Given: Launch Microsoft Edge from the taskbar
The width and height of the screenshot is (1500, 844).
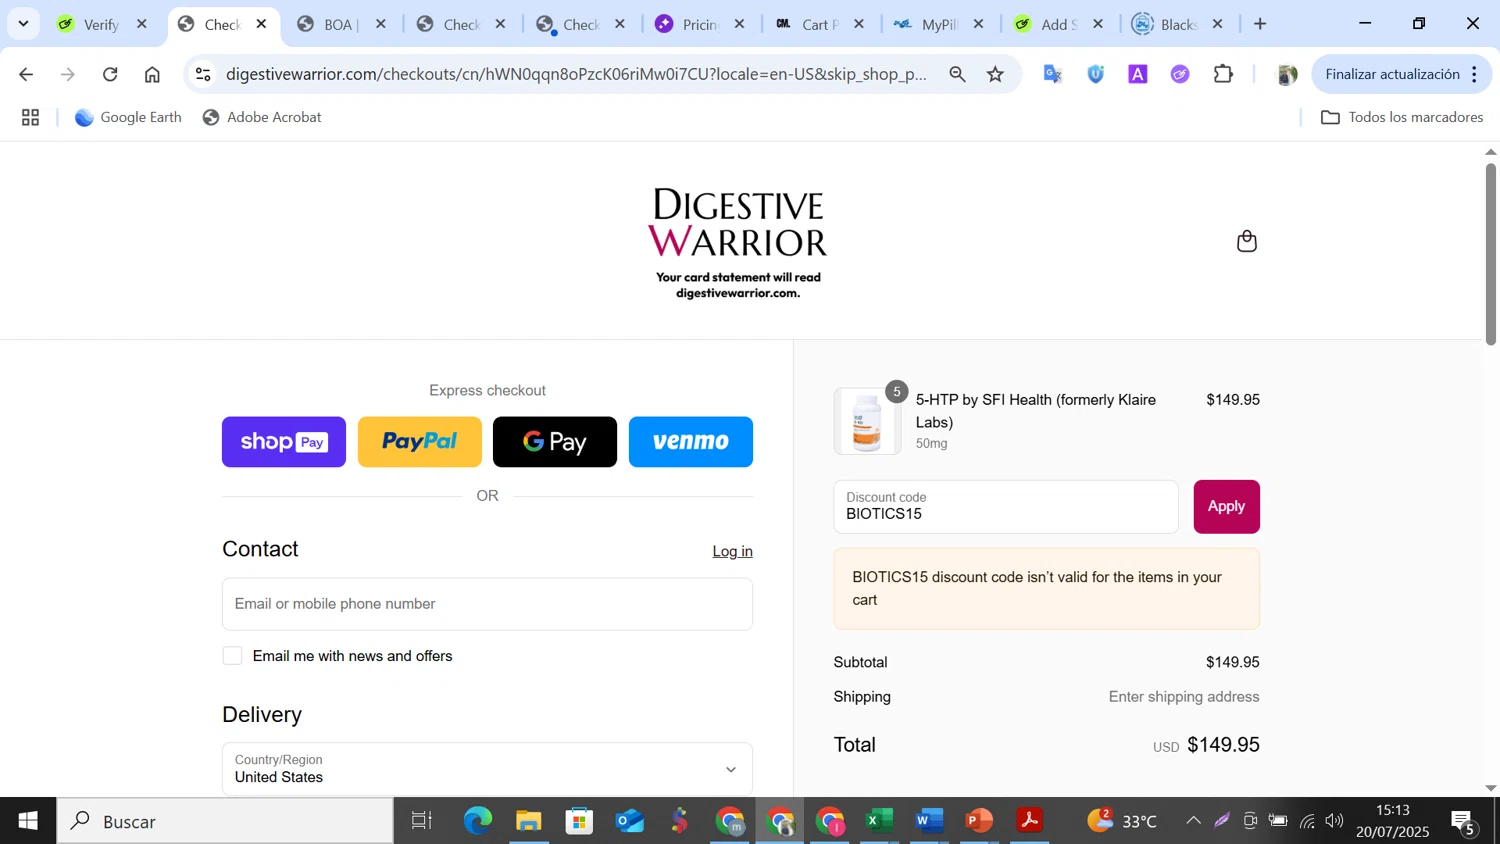Looking at the screenshot, I should point(478,821).
